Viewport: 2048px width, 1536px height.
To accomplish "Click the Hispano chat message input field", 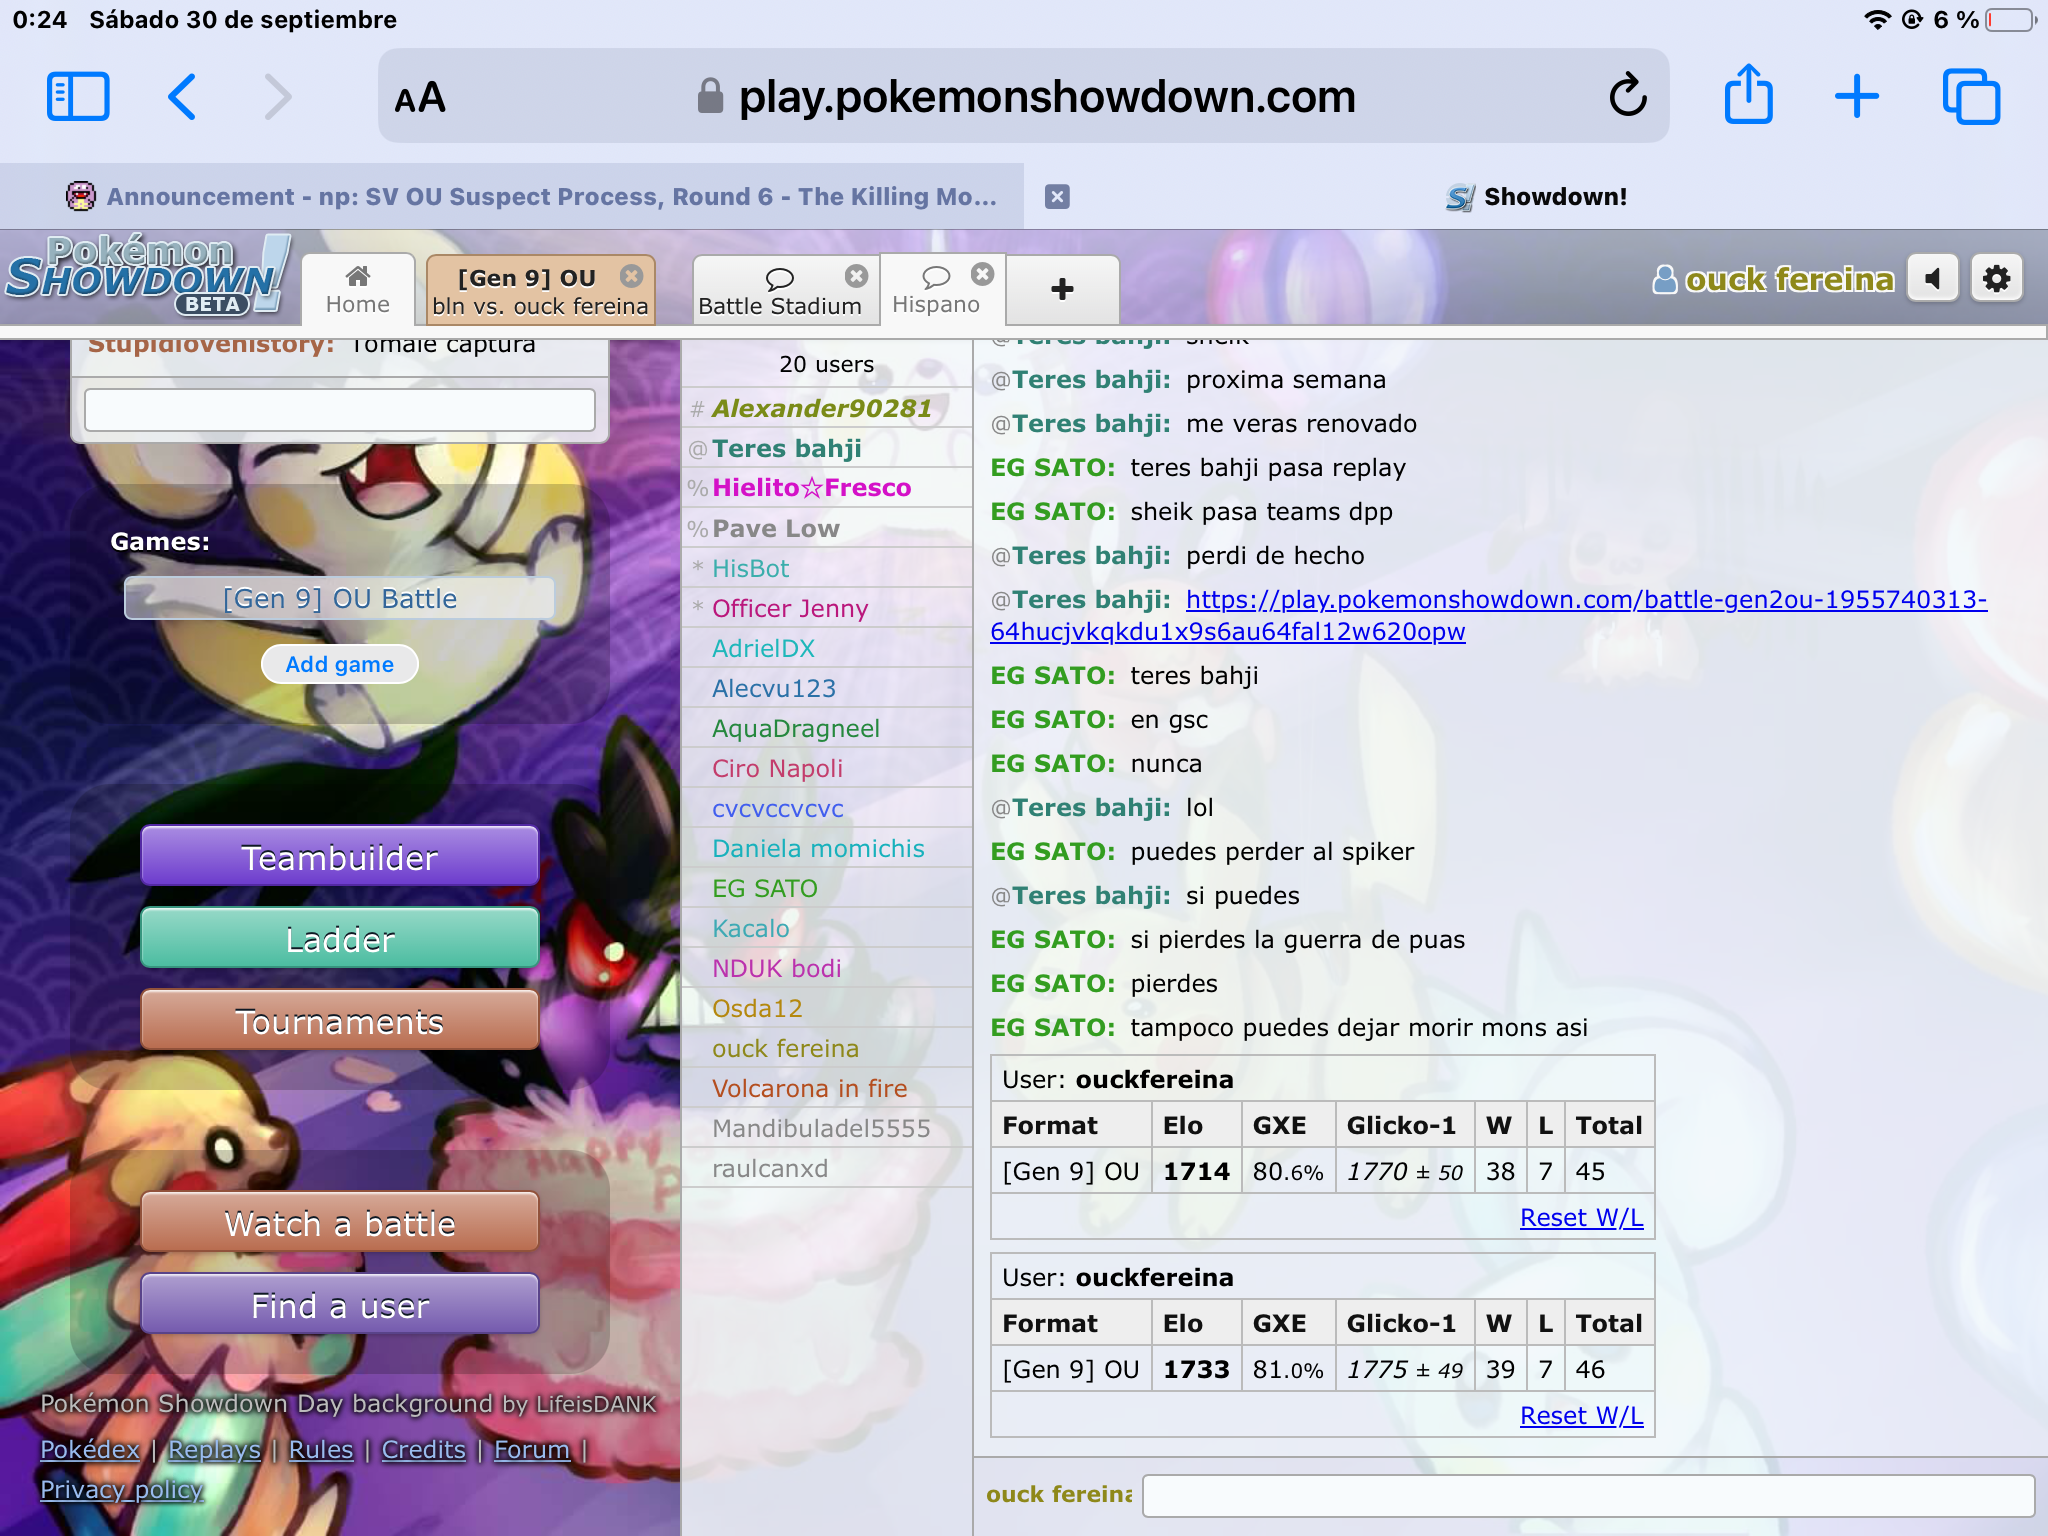I will (x=1587, y=1495).
